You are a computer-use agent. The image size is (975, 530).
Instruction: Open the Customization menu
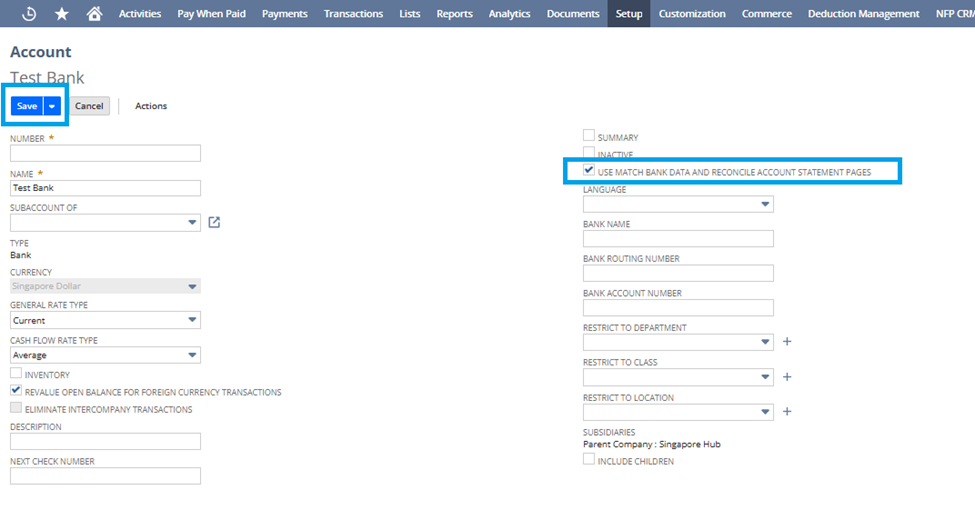coord(692,14)
